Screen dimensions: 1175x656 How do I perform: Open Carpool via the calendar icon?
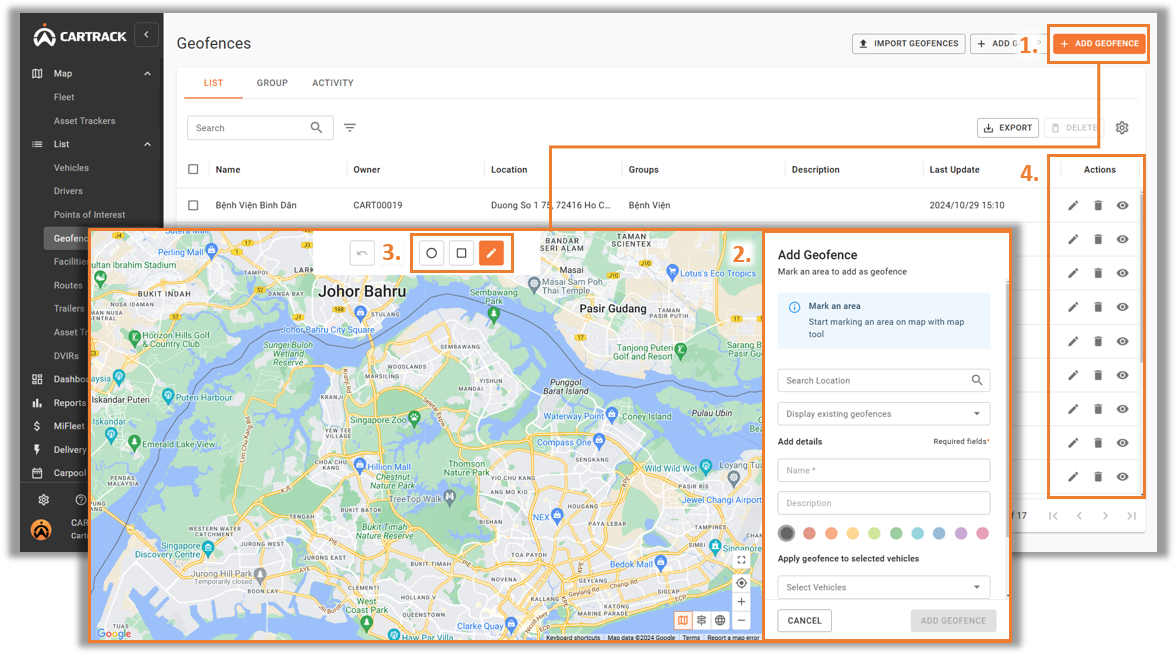pos(37,473)
